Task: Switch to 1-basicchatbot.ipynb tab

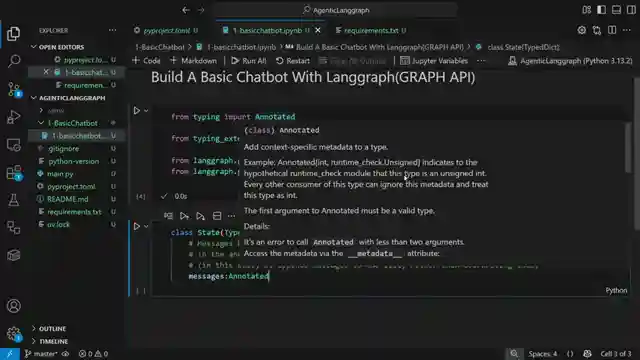Action: [x=267, y=31]
